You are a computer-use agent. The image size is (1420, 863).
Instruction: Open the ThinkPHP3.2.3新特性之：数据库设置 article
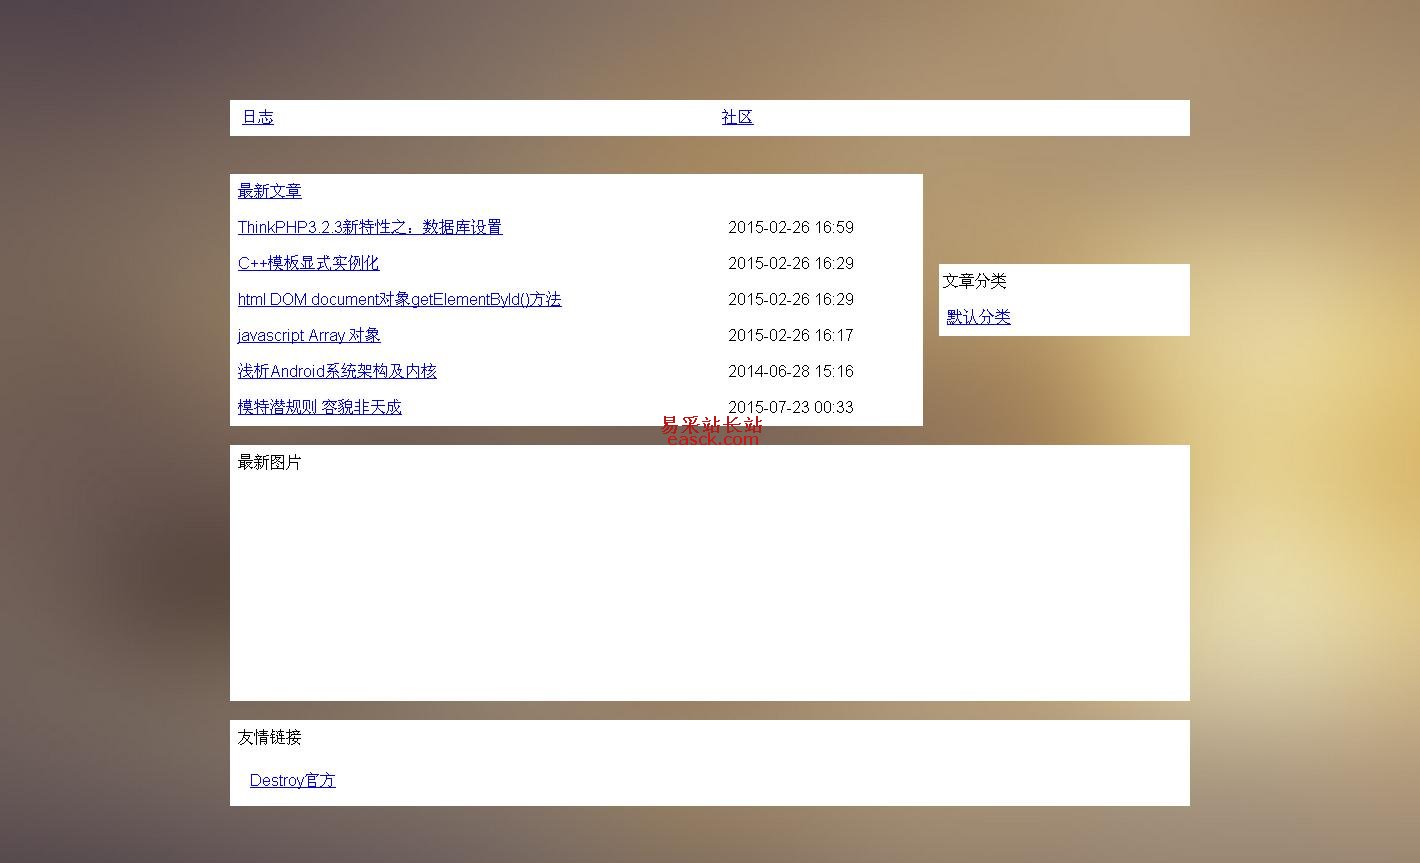tap(369, 227)
